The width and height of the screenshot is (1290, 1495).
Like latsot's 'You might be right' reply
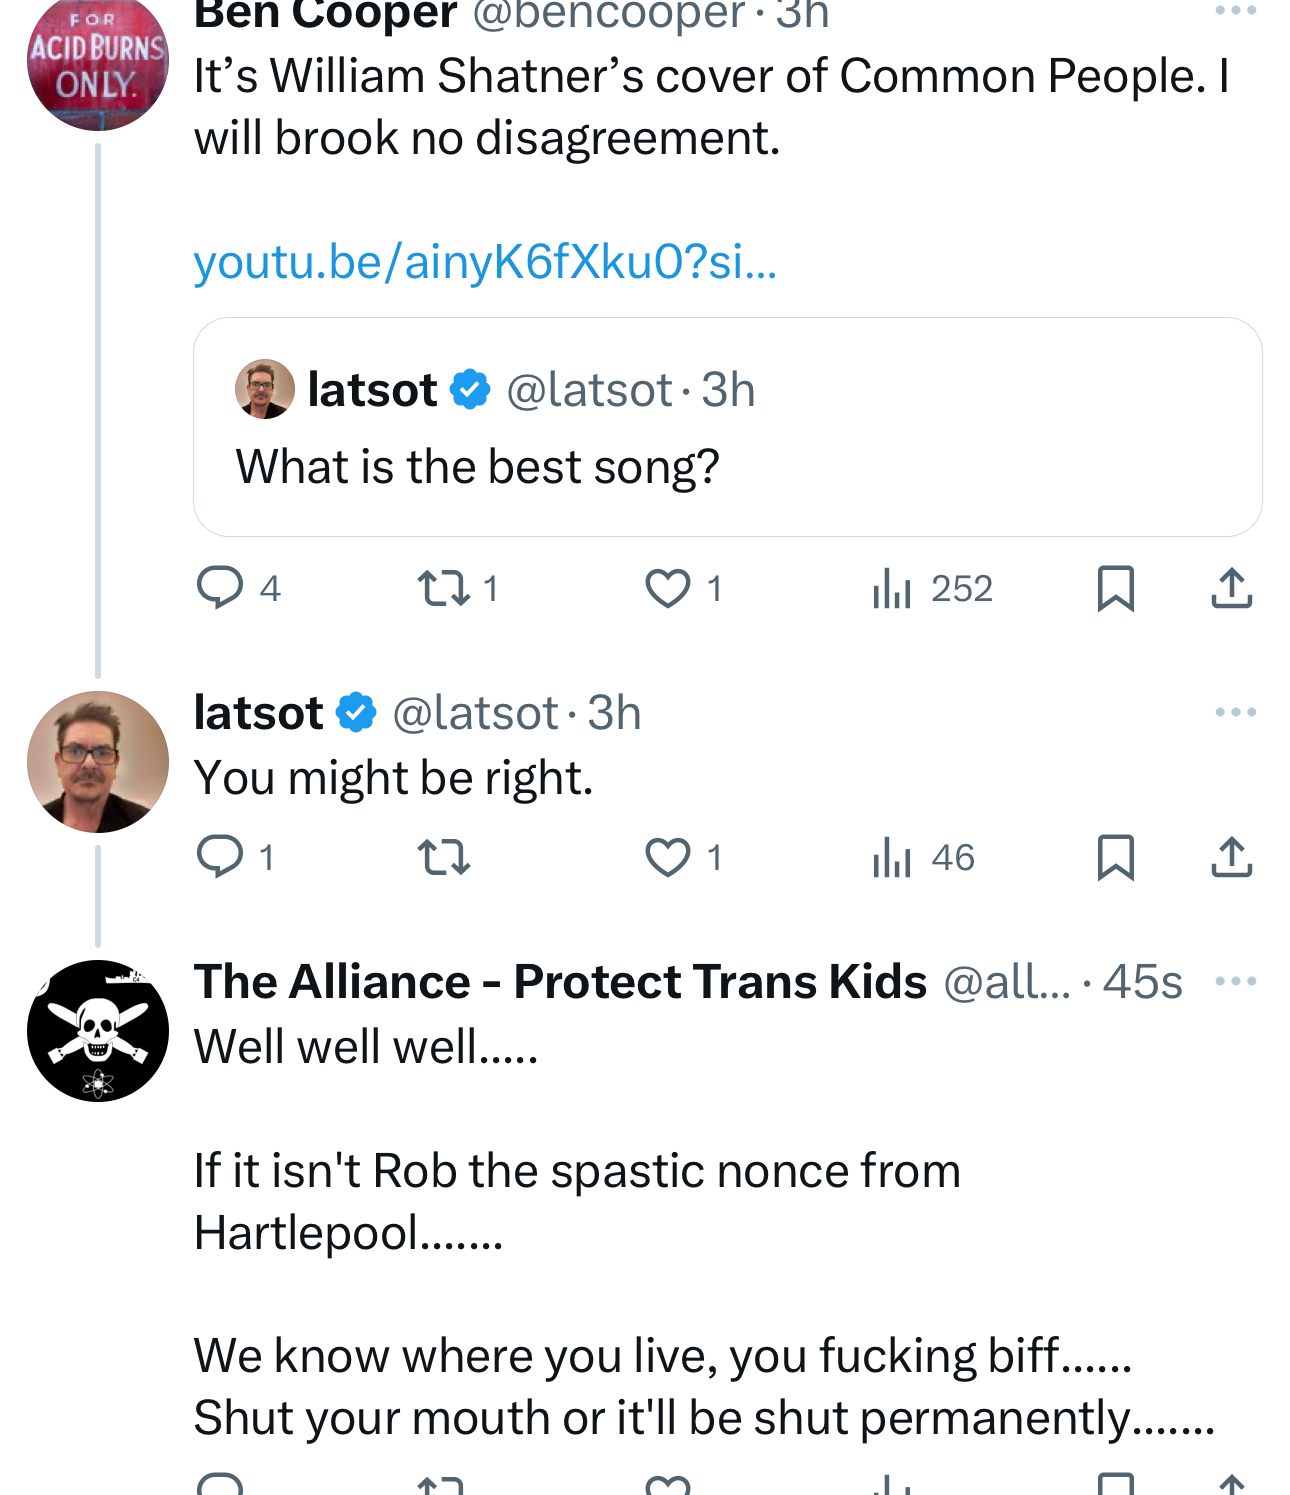(x=667, y=857)
